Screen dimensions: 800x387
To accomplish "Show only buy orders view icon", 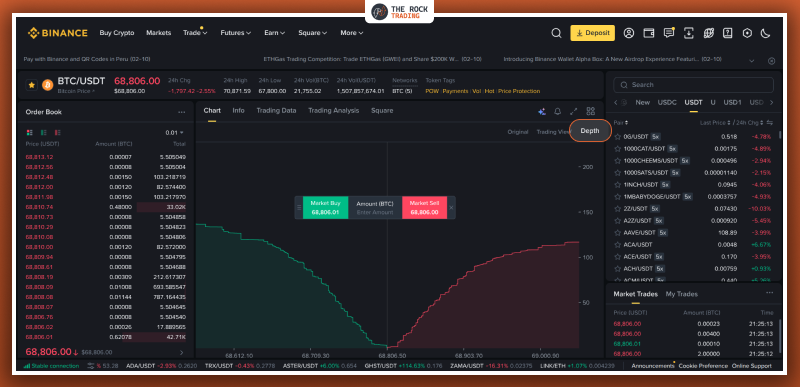I will coord(43,133).
